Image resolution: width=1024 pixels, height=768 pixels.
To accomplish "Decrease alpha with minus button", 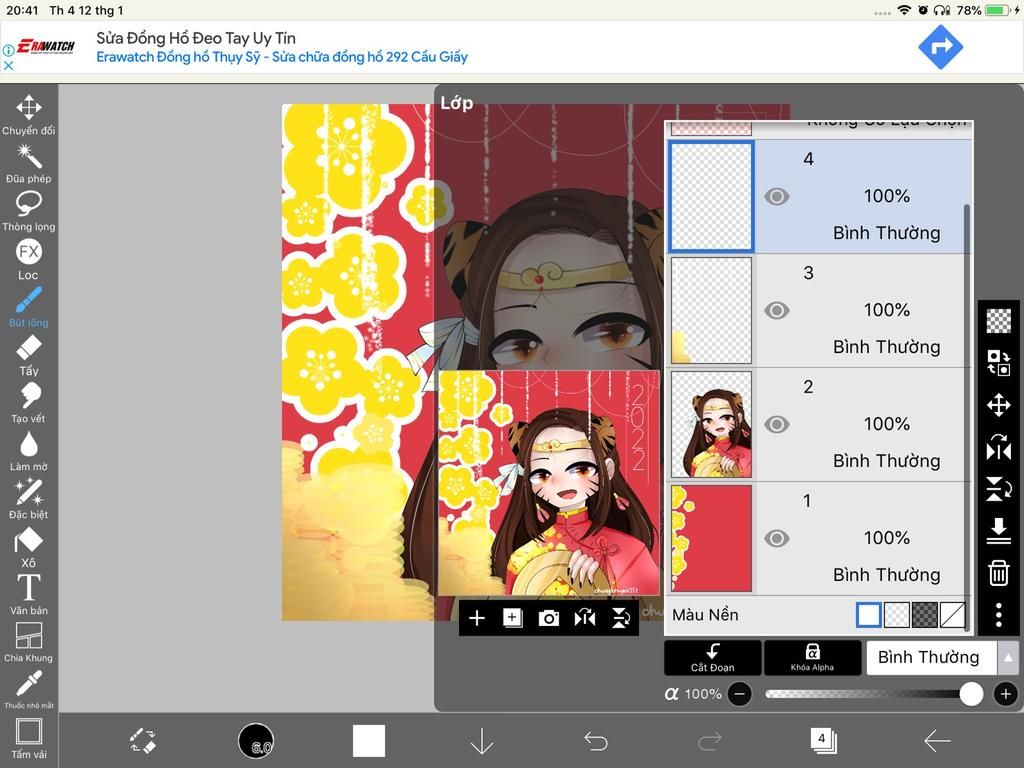I will [739, 694].
